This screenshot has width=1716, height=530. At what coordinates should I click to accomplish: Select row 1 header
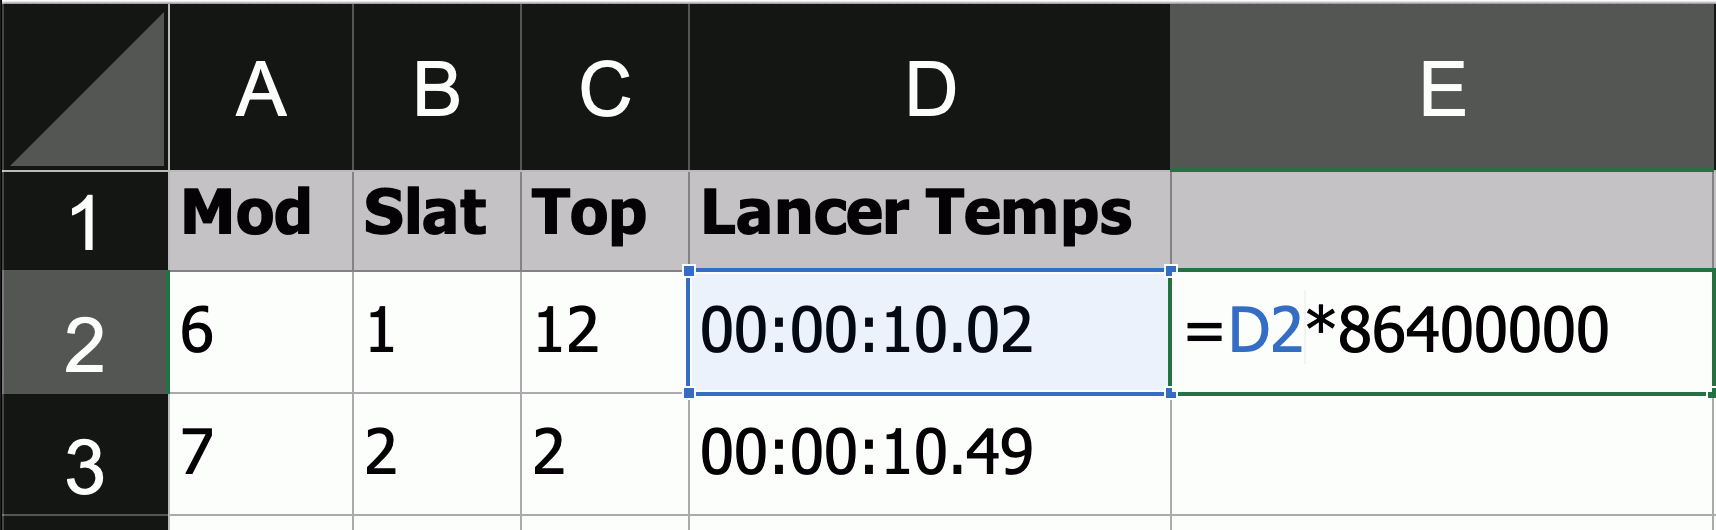85,222
